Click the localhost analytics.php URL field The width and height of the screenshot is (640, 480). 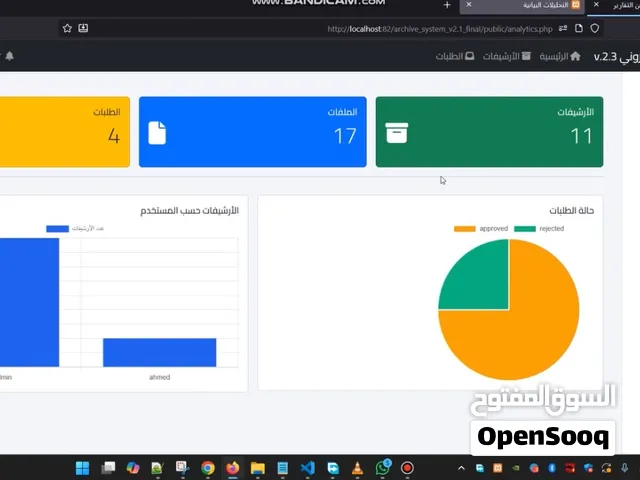coord(440,29)
